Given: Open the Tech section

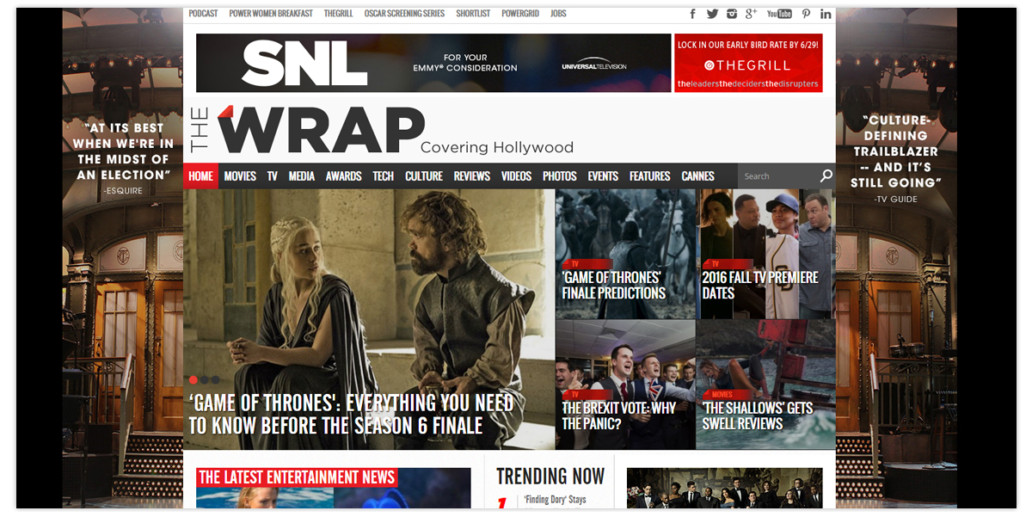Looking at the screenshot, I should point(383,176).
